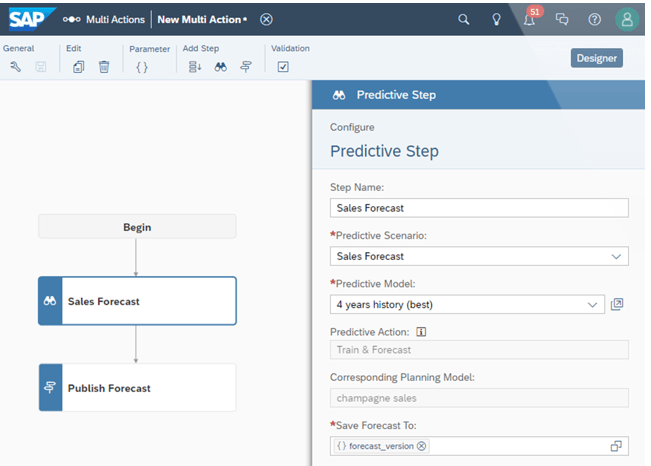
Task: Open the user profile avatar
Action: click(627, 19)
